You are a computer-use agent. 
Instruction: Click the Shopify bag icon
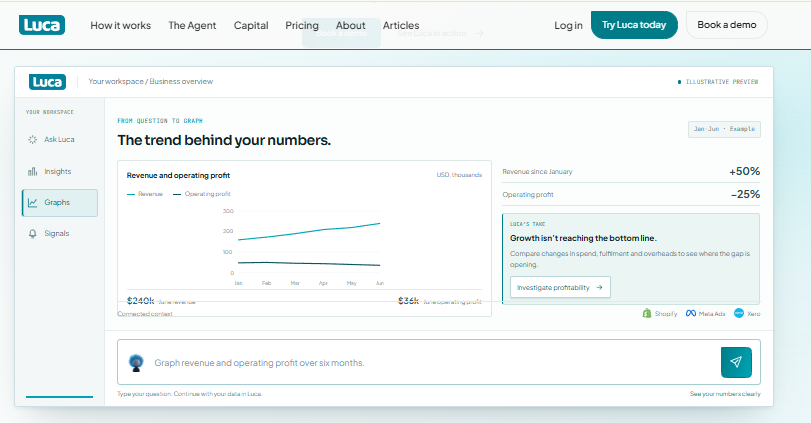pos(647,313)
